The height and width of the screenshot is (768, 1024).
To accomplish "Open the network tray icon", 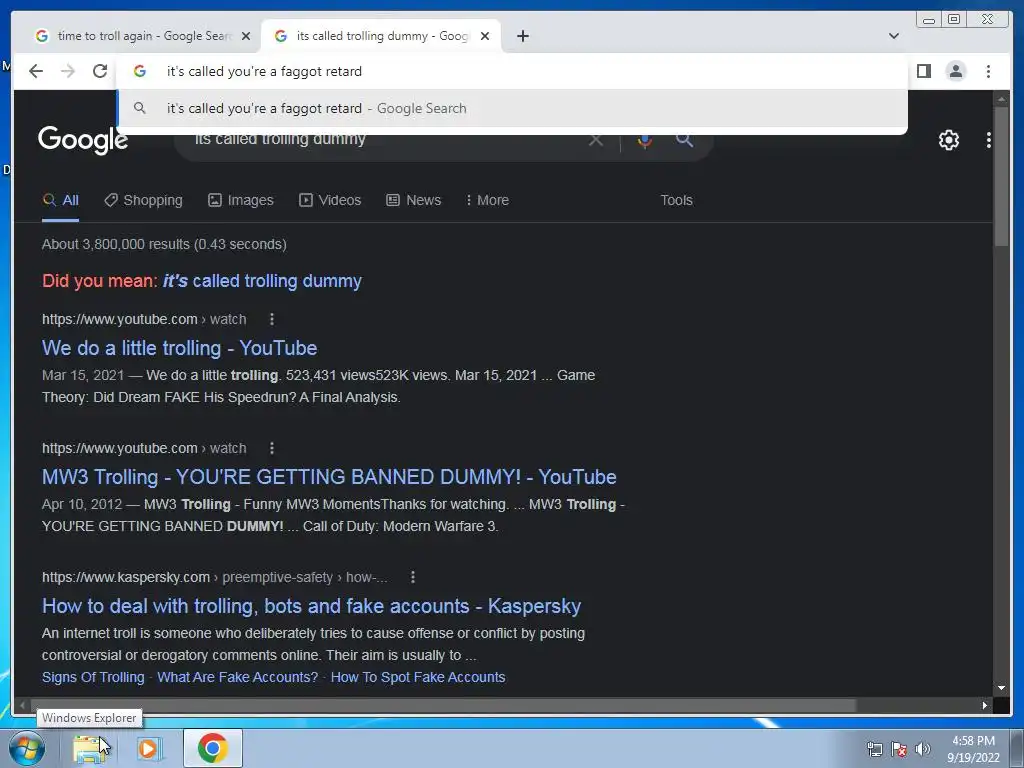I will click(874, 749).
